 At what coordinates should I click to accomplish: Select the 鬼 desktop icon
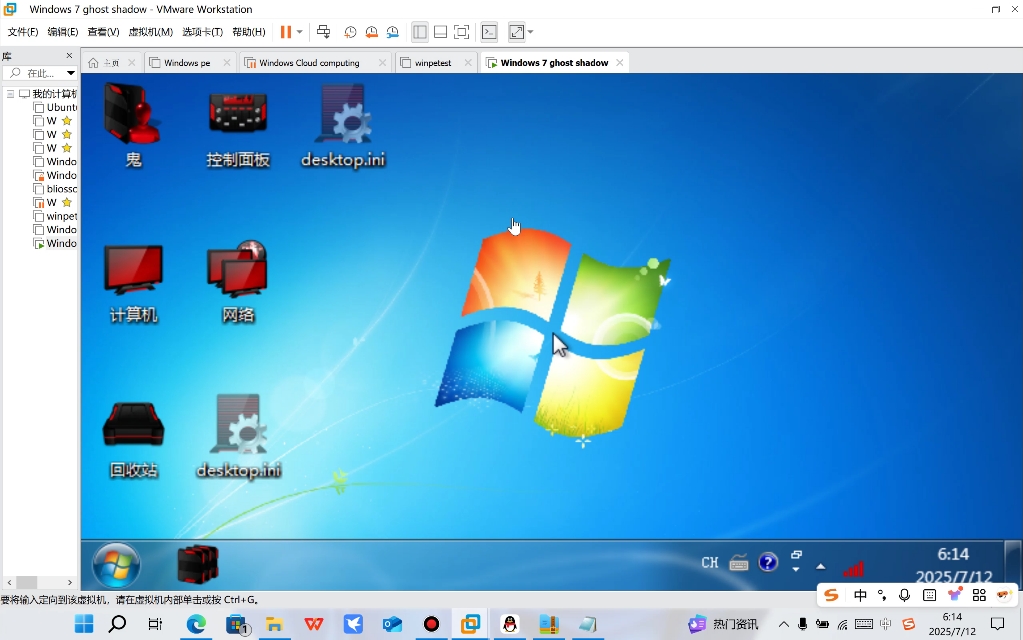[x=132, y=125]
